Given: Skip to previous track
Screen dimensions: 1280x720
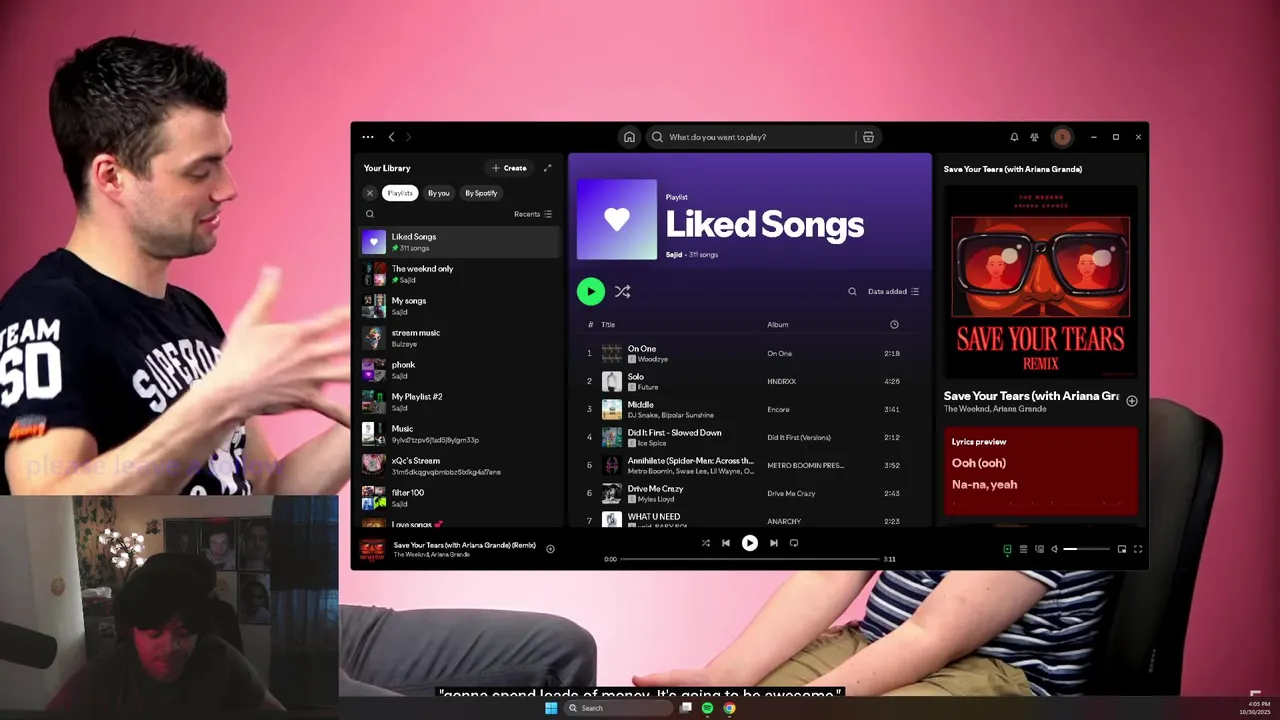Looking at the screenshot, I should coord(726,543).
